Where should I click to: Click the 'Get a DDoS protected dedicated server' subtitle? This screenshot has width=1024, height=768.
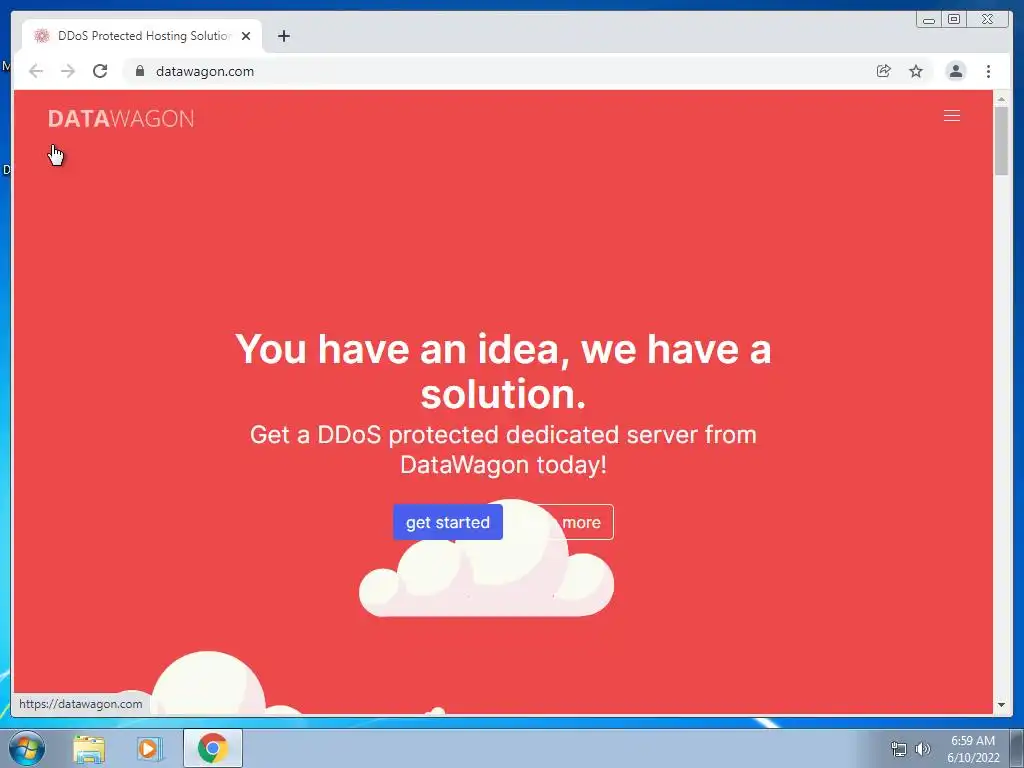click(503, 449)
